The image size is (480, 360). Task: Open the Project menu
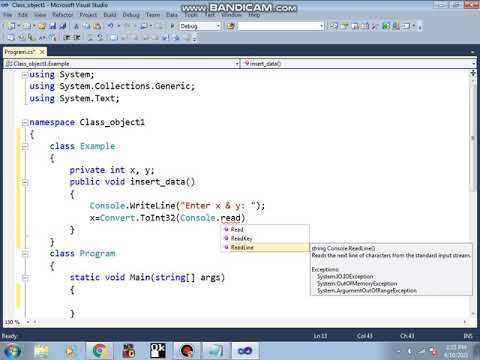[88, 15]
